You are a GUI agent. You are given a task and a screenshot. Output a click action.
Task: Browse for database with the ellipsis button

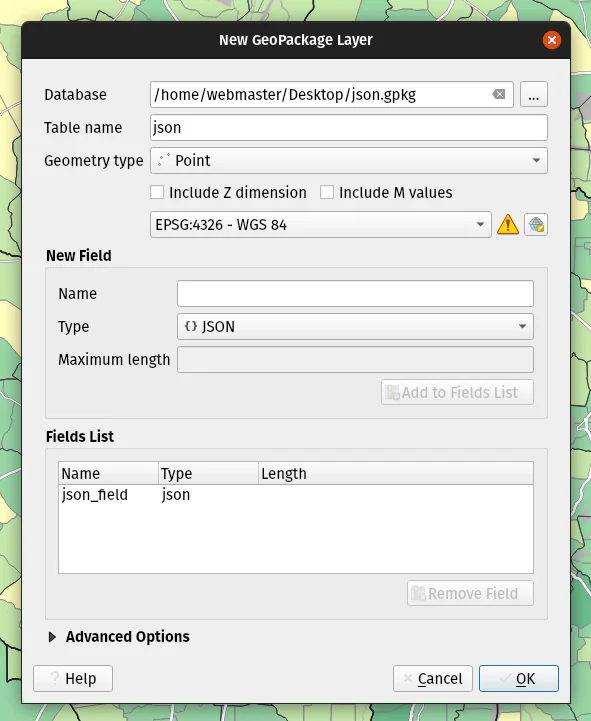pyautogui.click(x=534, y=95)
